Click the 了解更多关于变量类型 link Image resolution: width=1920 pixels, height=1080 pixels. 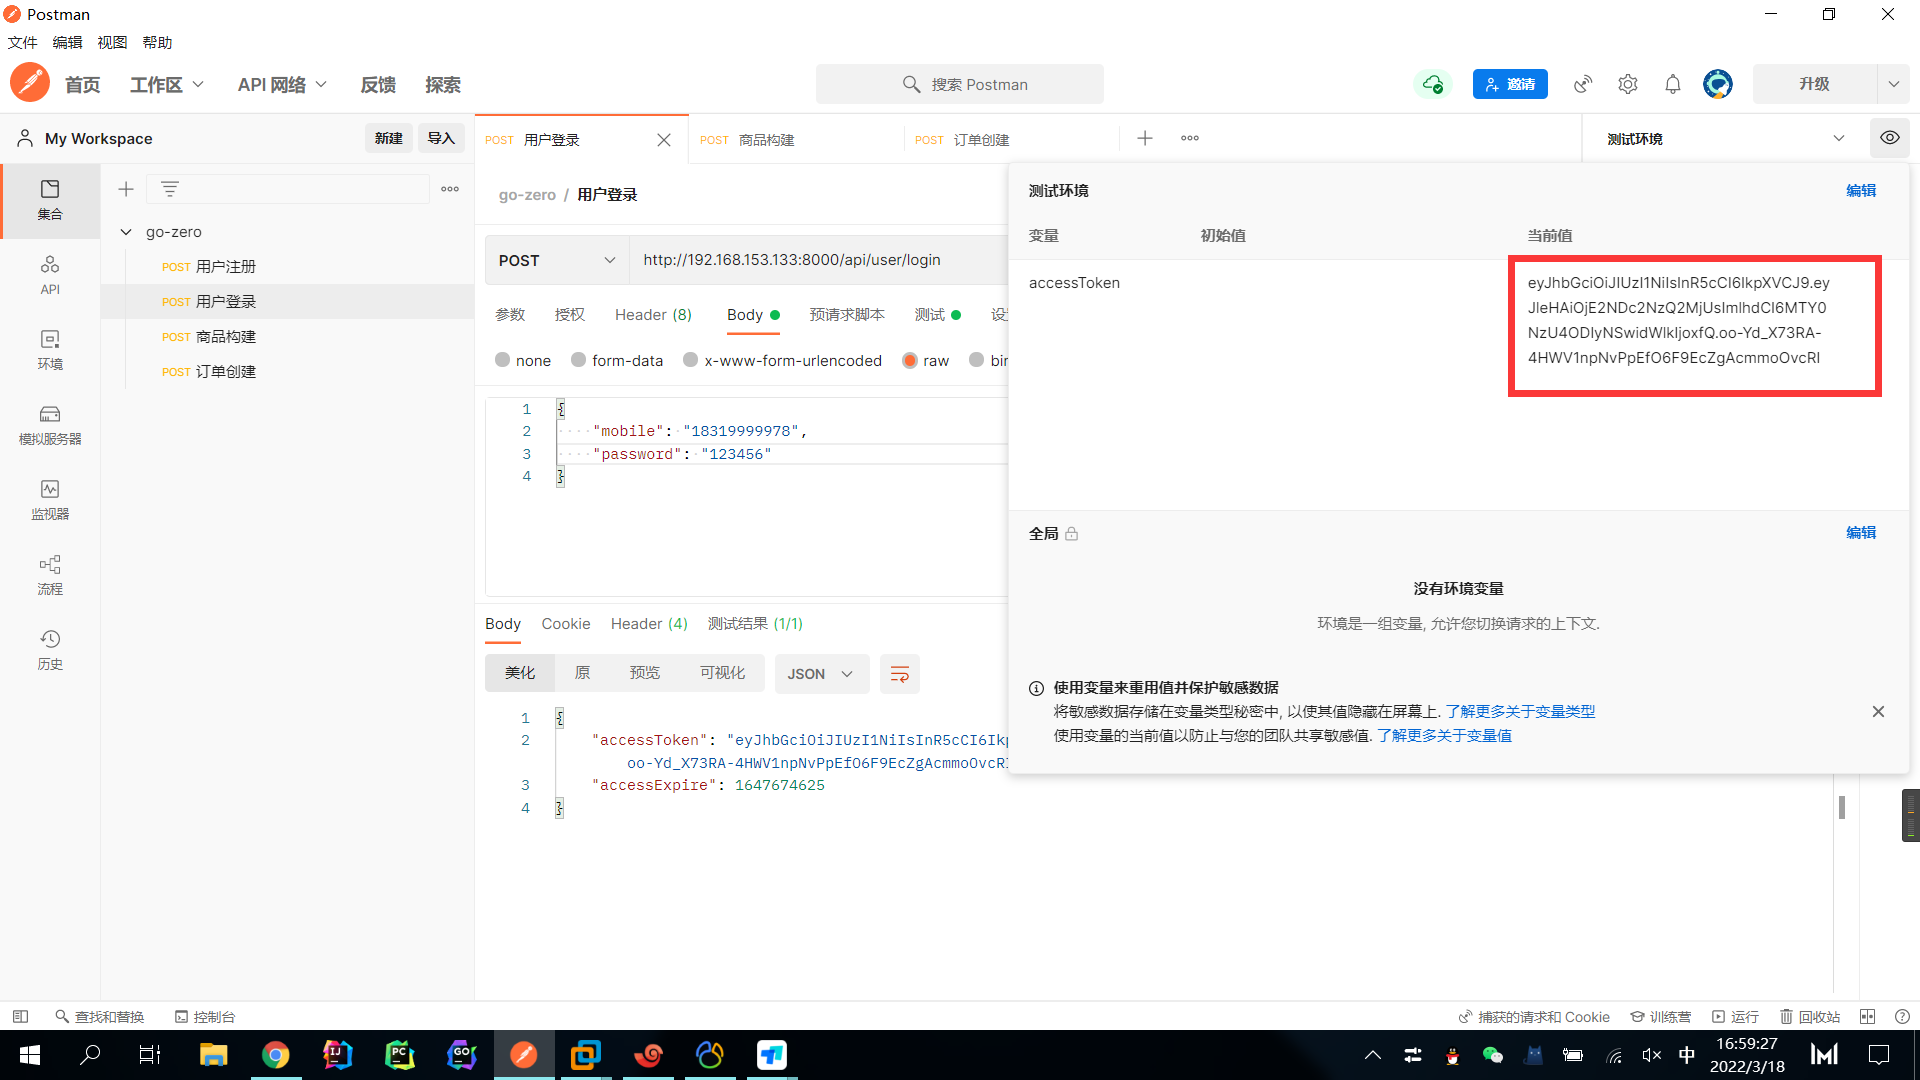(x=1520, y=712)
